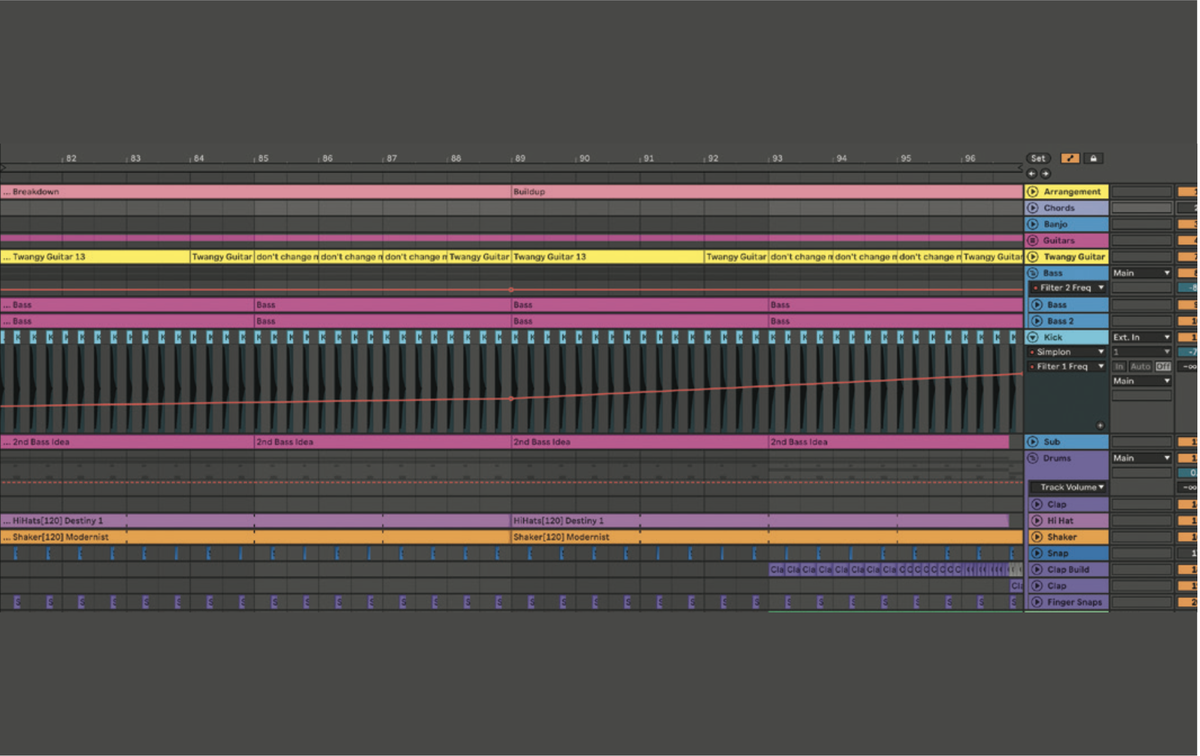This screenshot has height=756, width=1200.
Task: Enable In monitoring on the Kick track
Action: coord(1120,366)
